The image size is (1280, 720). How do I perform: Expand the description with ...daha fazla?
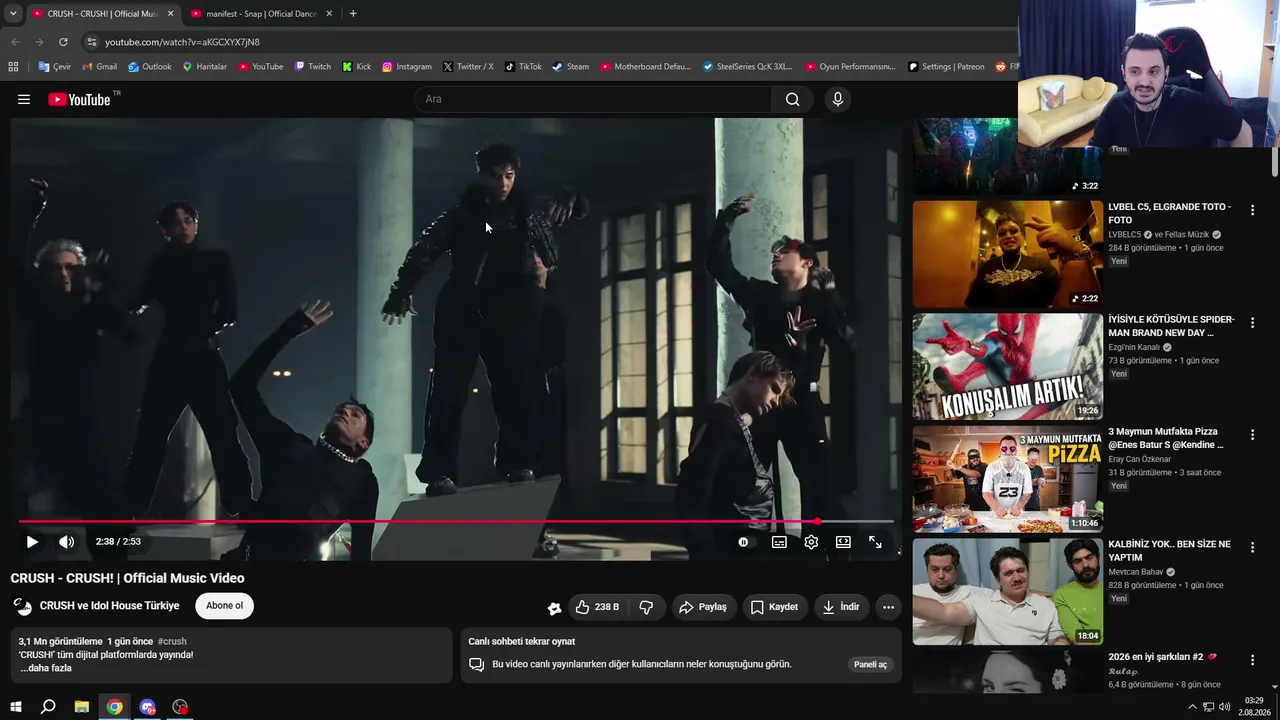pos(46,668)
